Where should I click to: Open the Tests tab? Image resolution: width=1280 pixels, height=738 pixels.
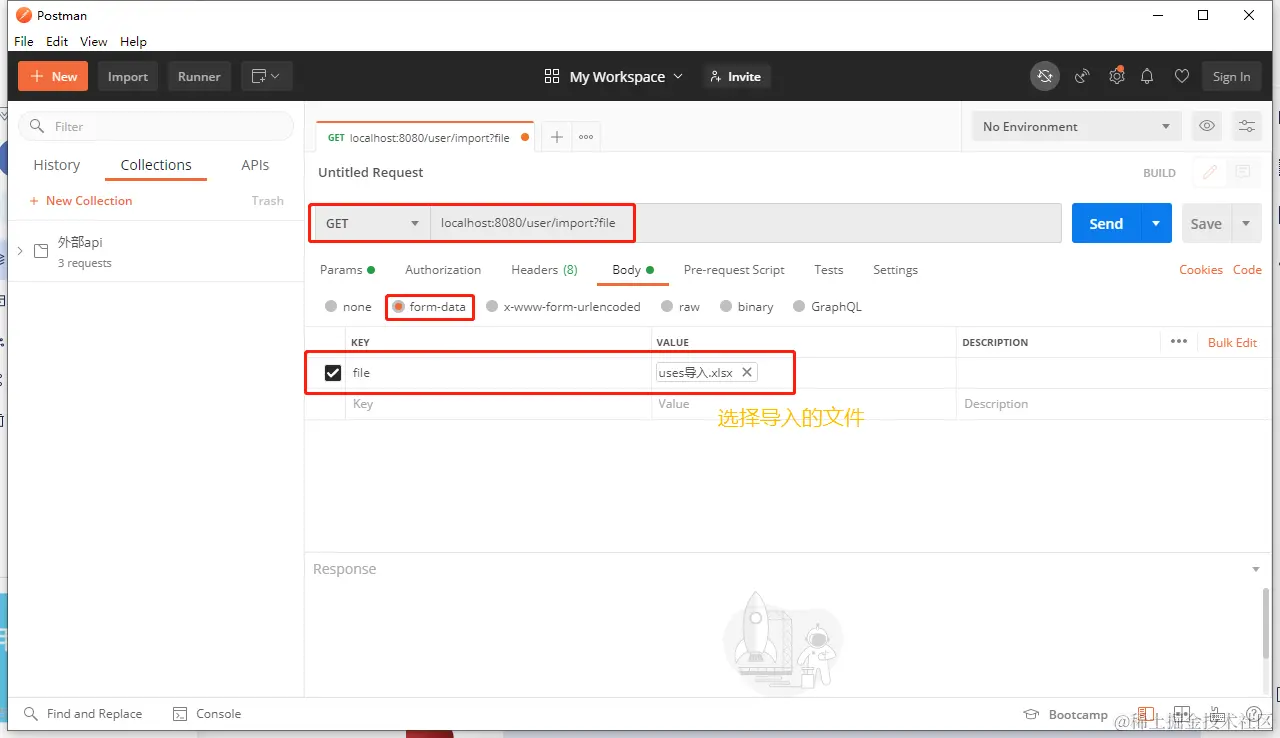828,270
